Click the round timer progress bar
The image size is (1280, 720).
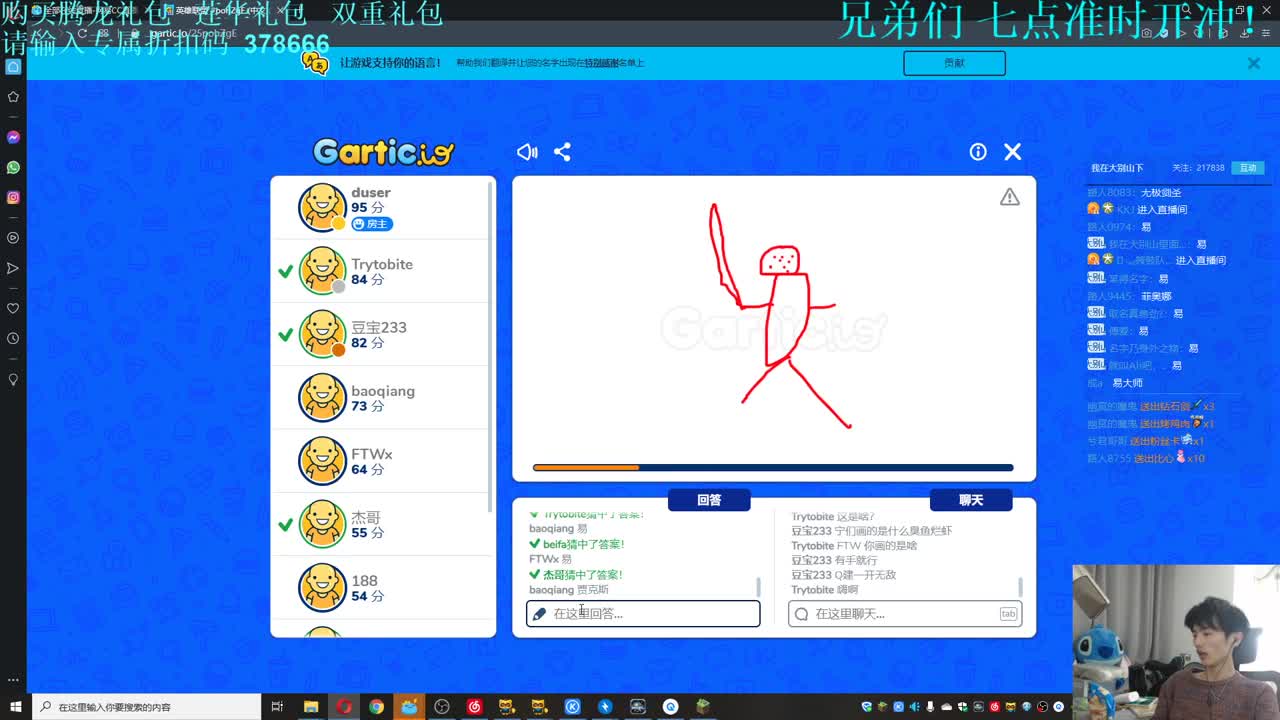(x=773, y=467)
